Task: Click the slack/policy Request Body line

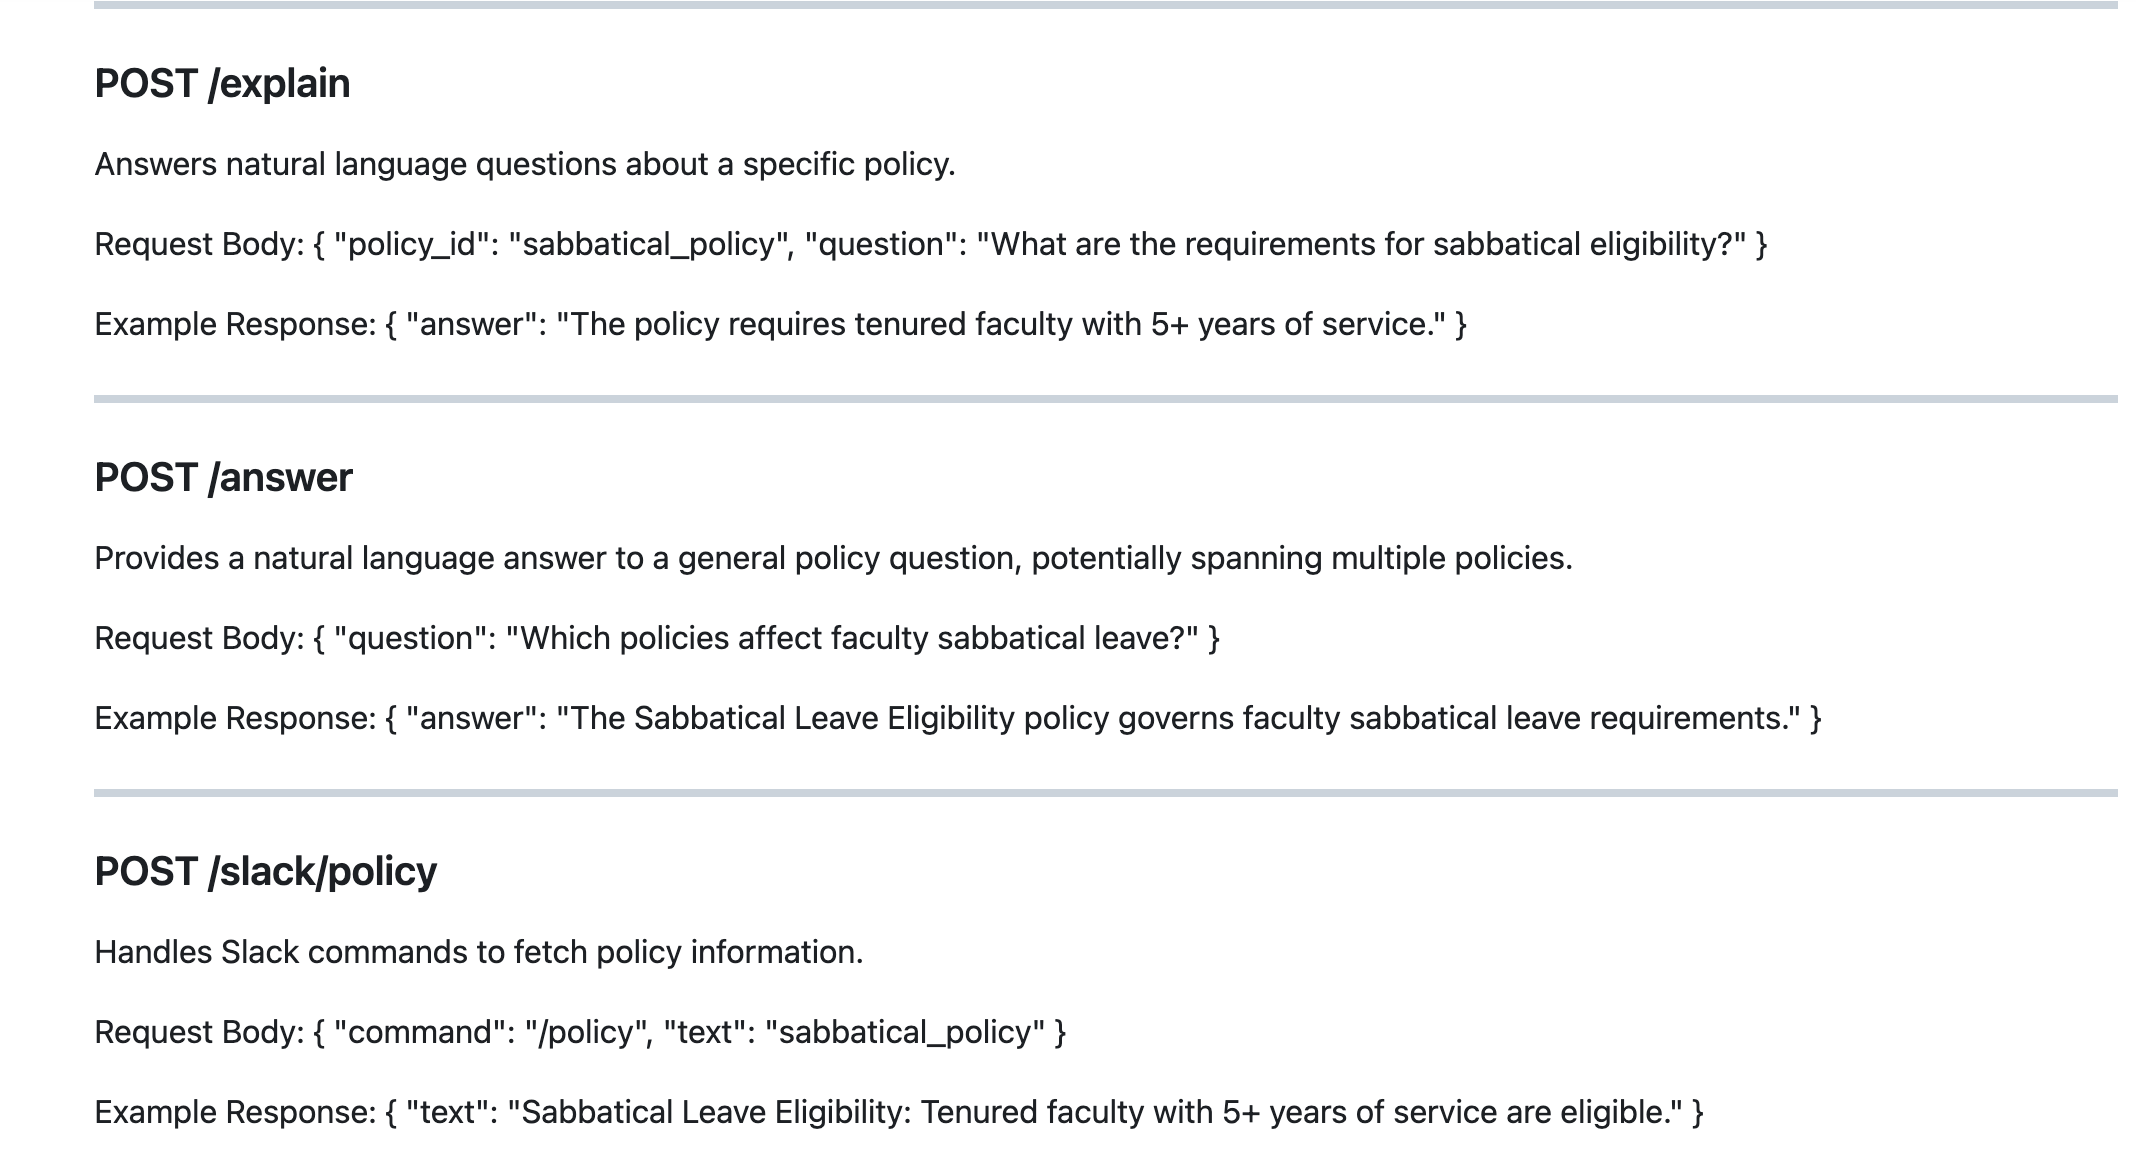Action: click(x=580, y=1032)
